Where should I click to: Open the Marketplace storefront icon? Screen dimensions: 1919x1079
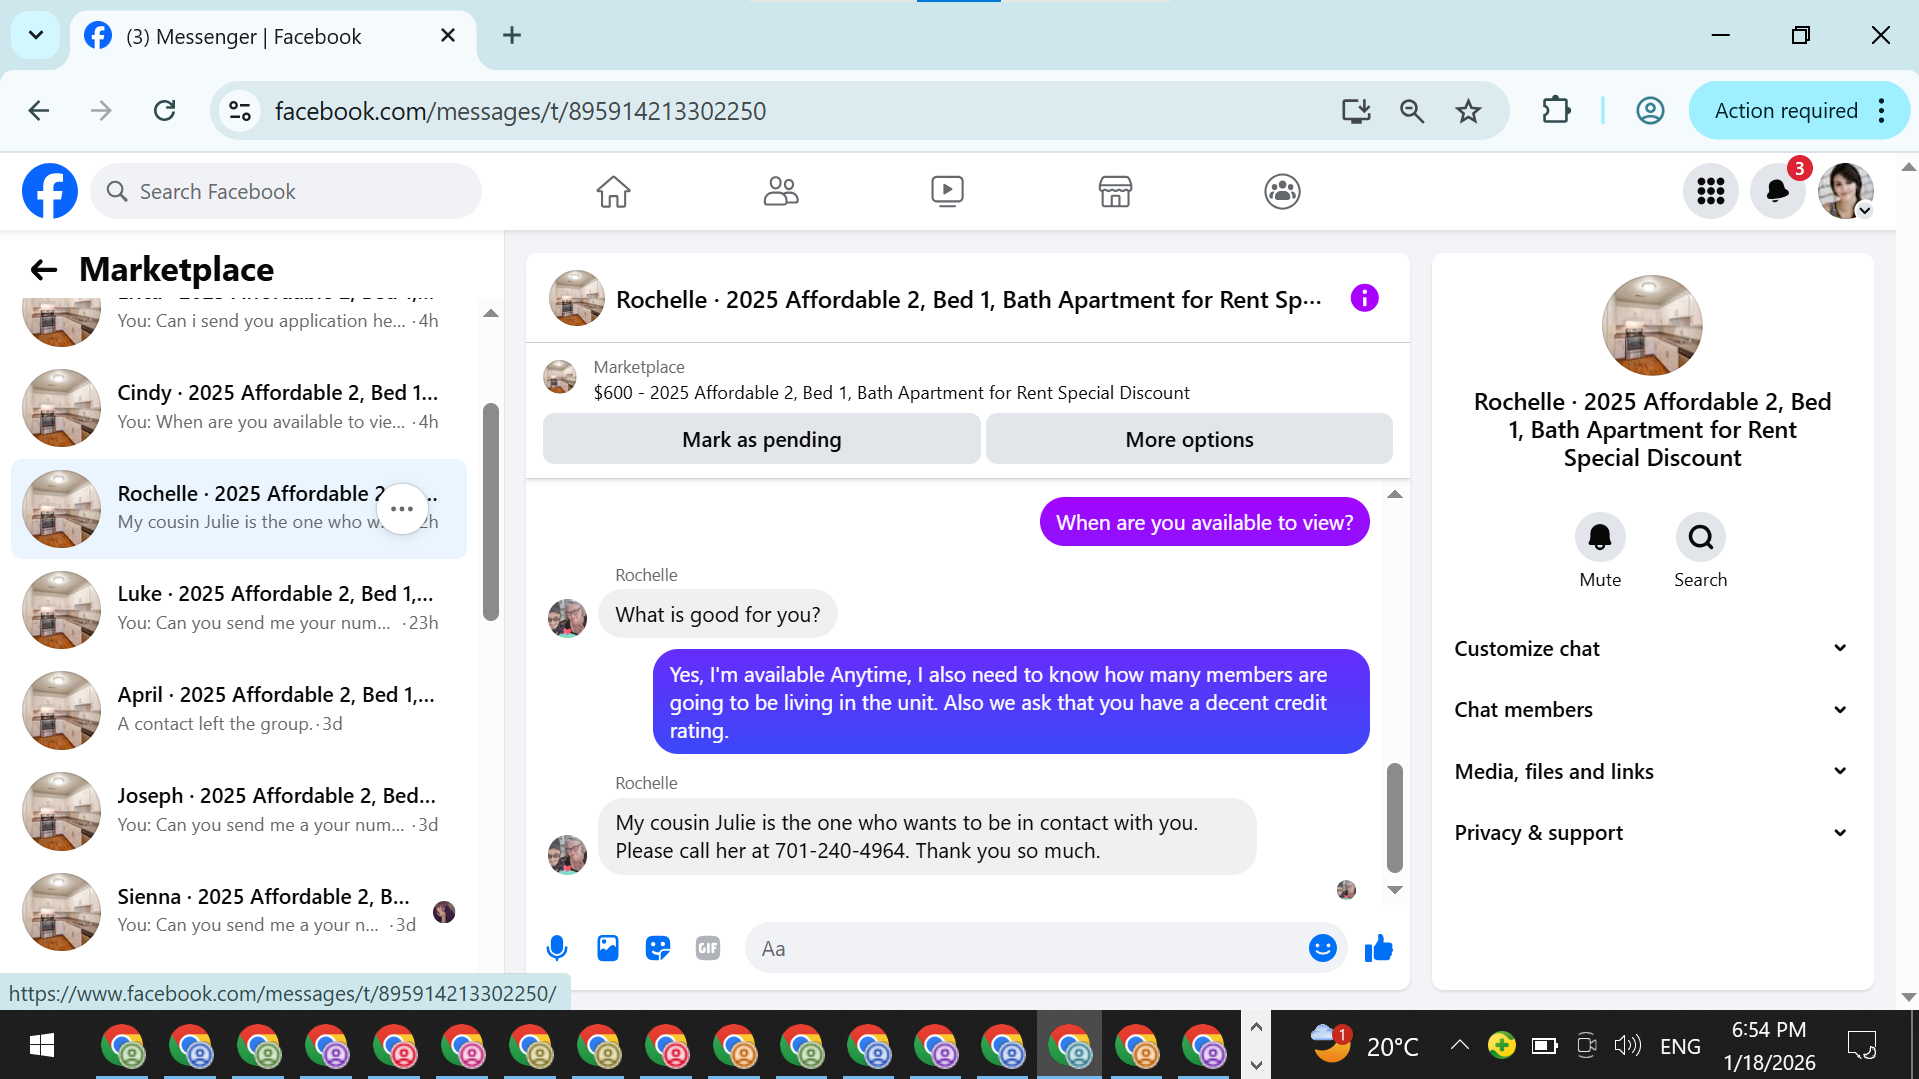(1115, 191)
